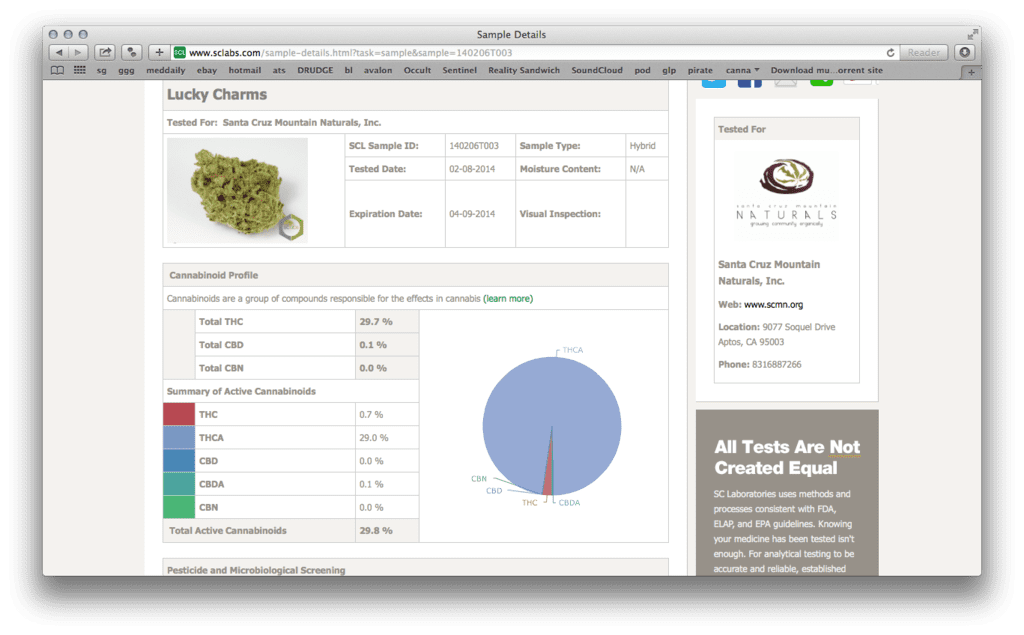Click the 'Lucky Charms' sample heading
This screenshot has height=635, width=1024.
217,95
